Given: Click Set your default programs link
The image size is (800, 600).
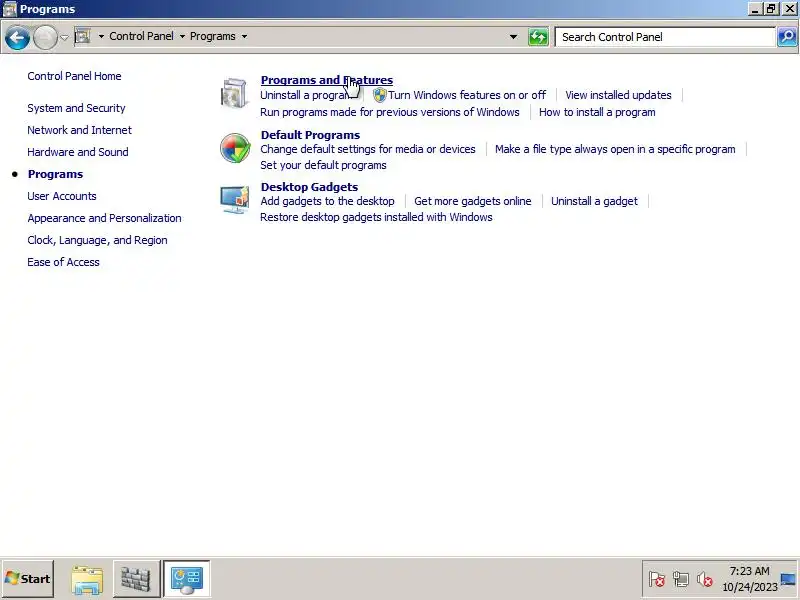Looking at the screenshot, I should pyautogui.click(x=323, y=165).
